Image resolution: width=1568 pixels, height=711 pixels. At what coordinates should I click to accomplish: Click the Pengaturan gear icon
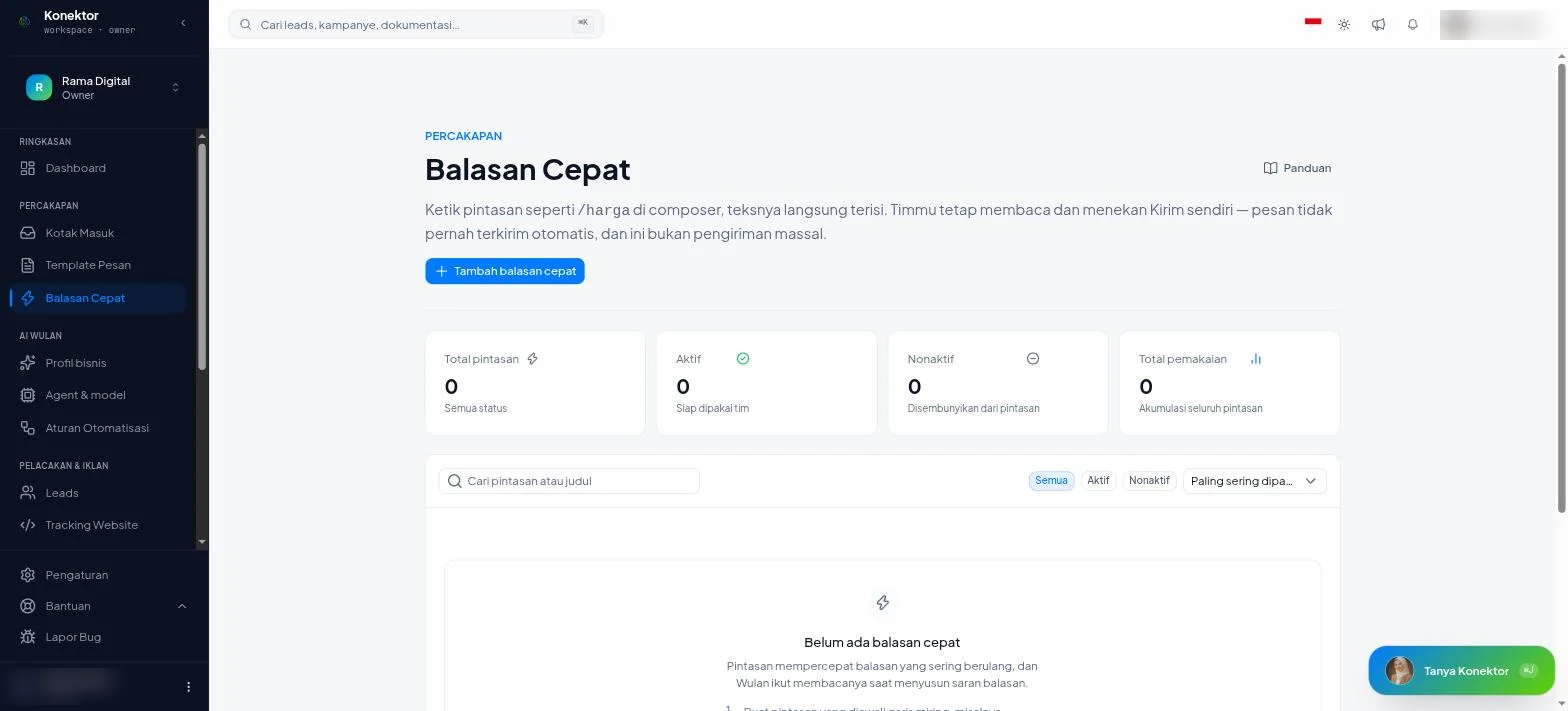tap(28, 575)
